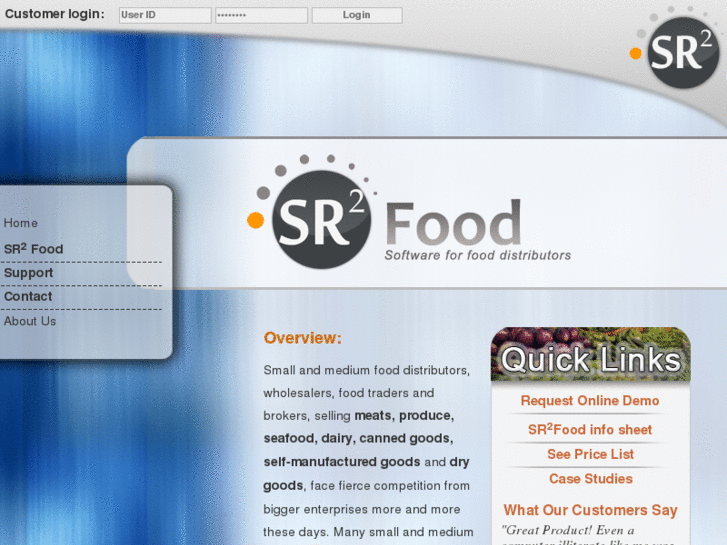Click the Request Online Demo link
Viewport: 727px width, 545px height.
pyautogui.click(x=590, y=401)
